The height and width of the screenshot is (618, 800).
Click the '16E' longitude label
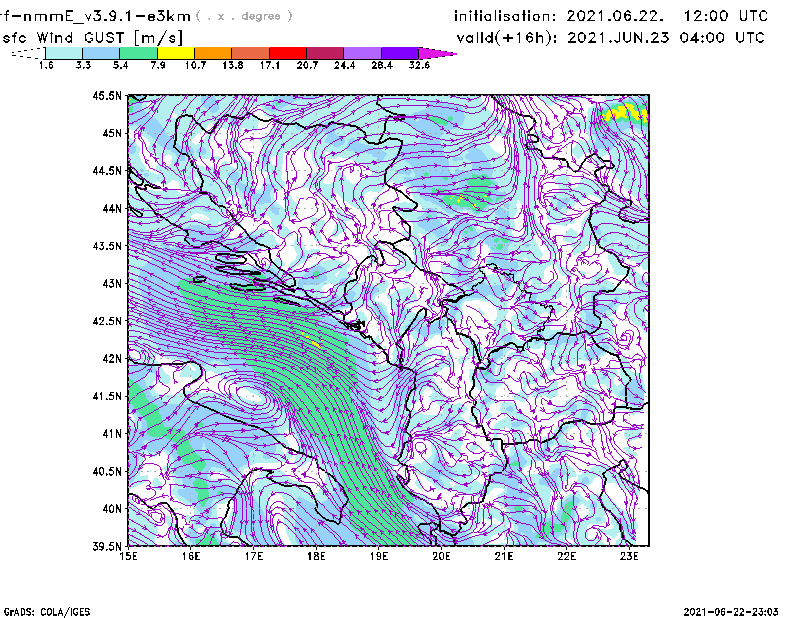click(191, 556)
